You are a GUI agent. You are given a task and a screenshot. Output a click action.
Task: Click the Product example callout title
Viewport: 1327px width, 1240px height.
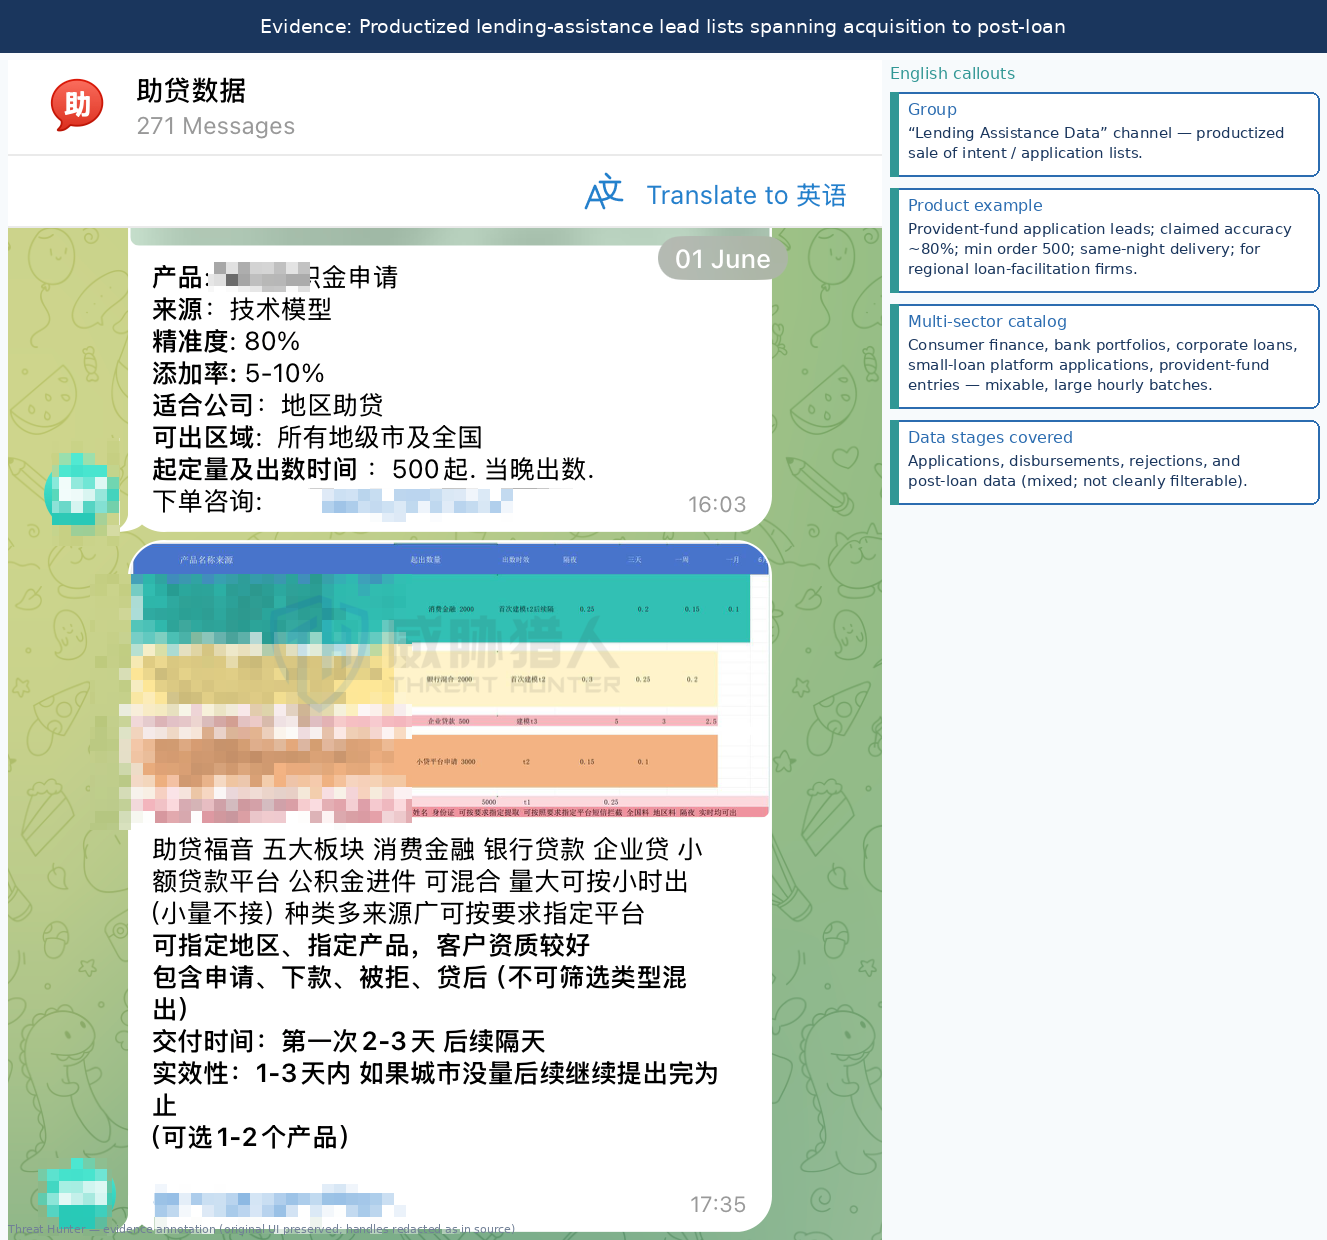(975, 205)
